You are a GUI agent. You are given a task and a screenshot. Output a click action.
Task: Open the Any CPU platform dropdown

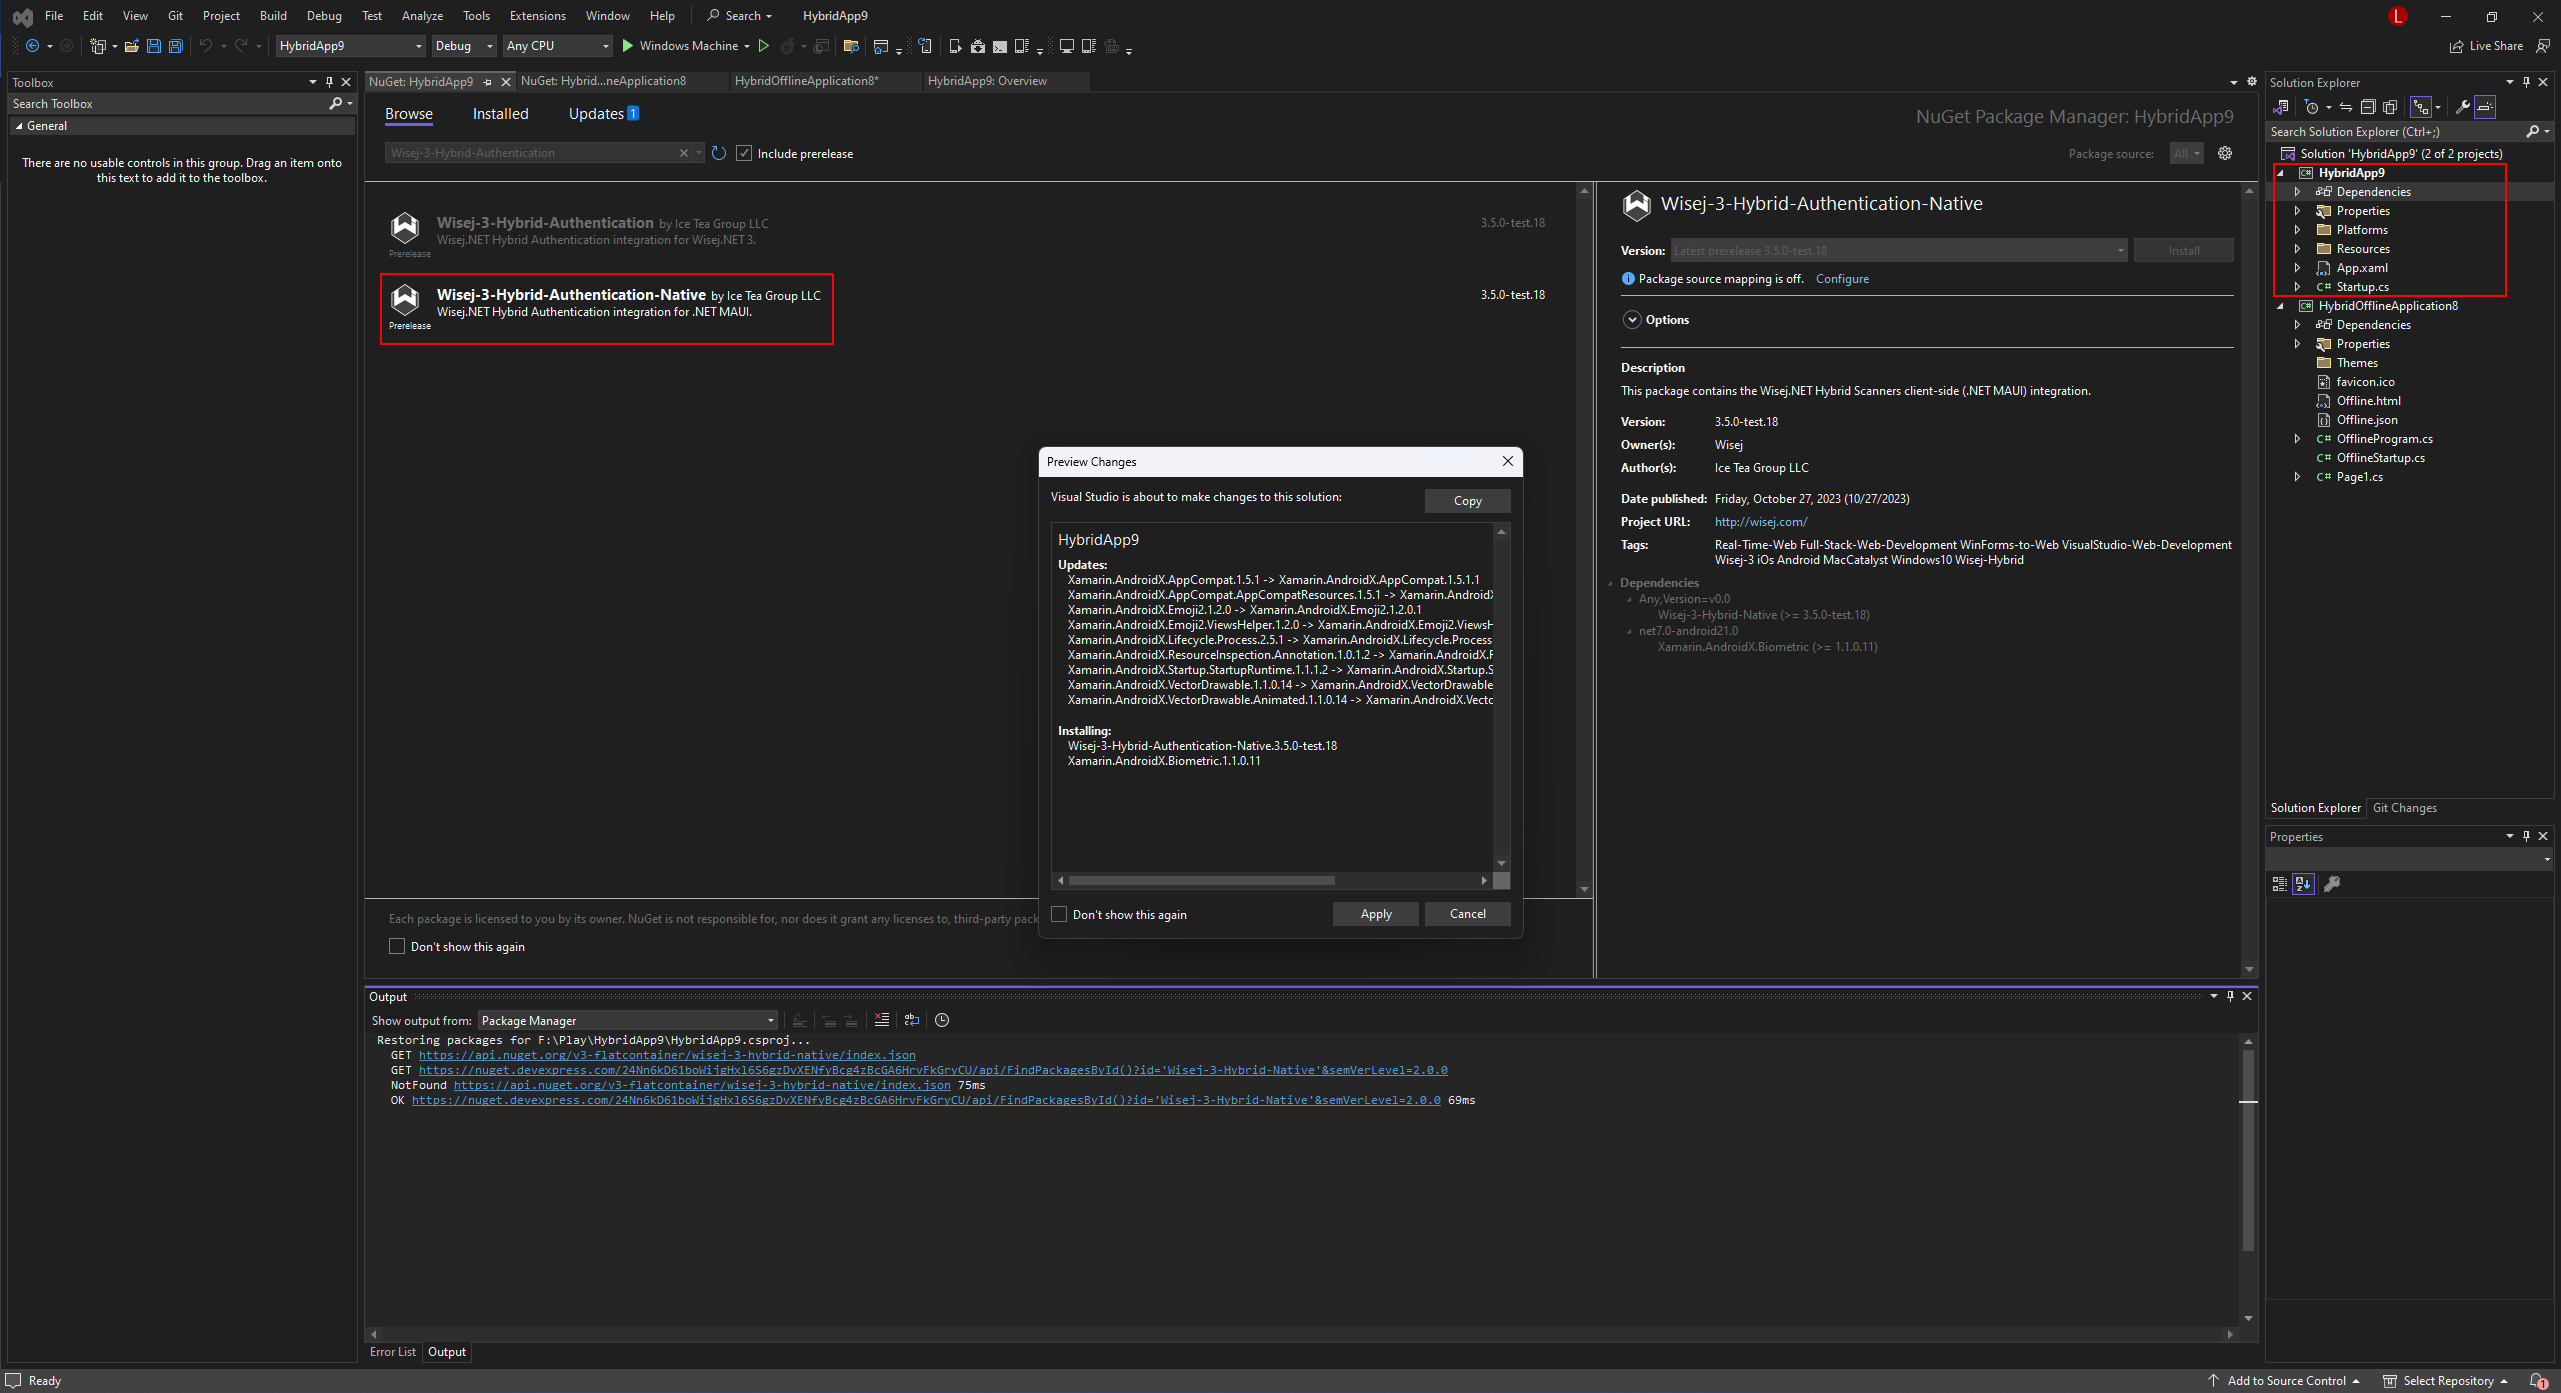[x=557, y=46]
